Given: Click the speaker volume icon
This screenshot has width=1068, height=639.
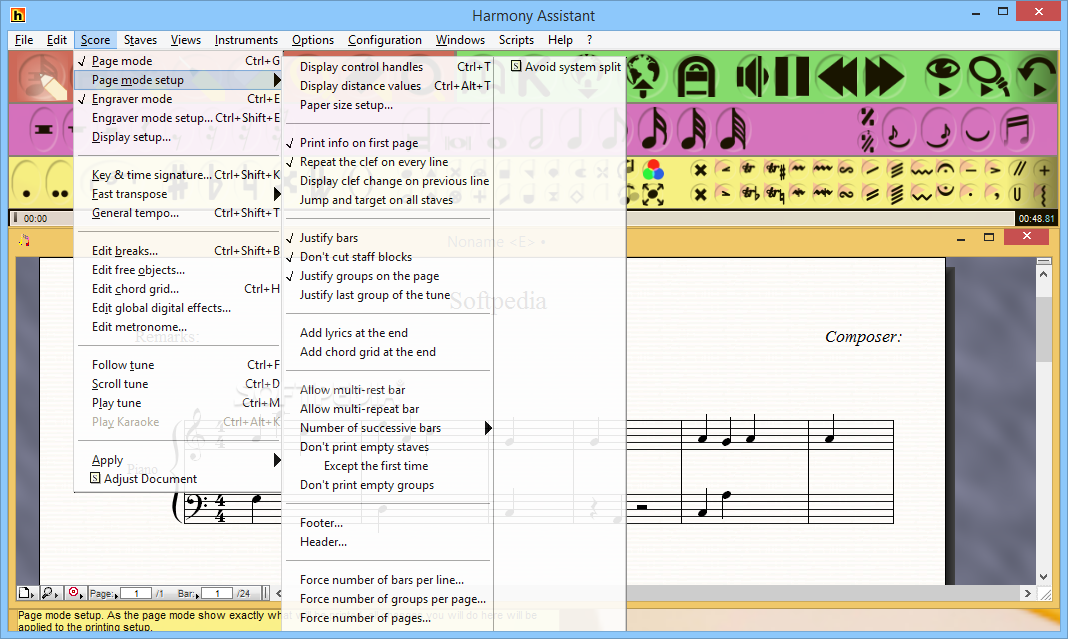Looking at the screenshot, I should pos(753,76).
